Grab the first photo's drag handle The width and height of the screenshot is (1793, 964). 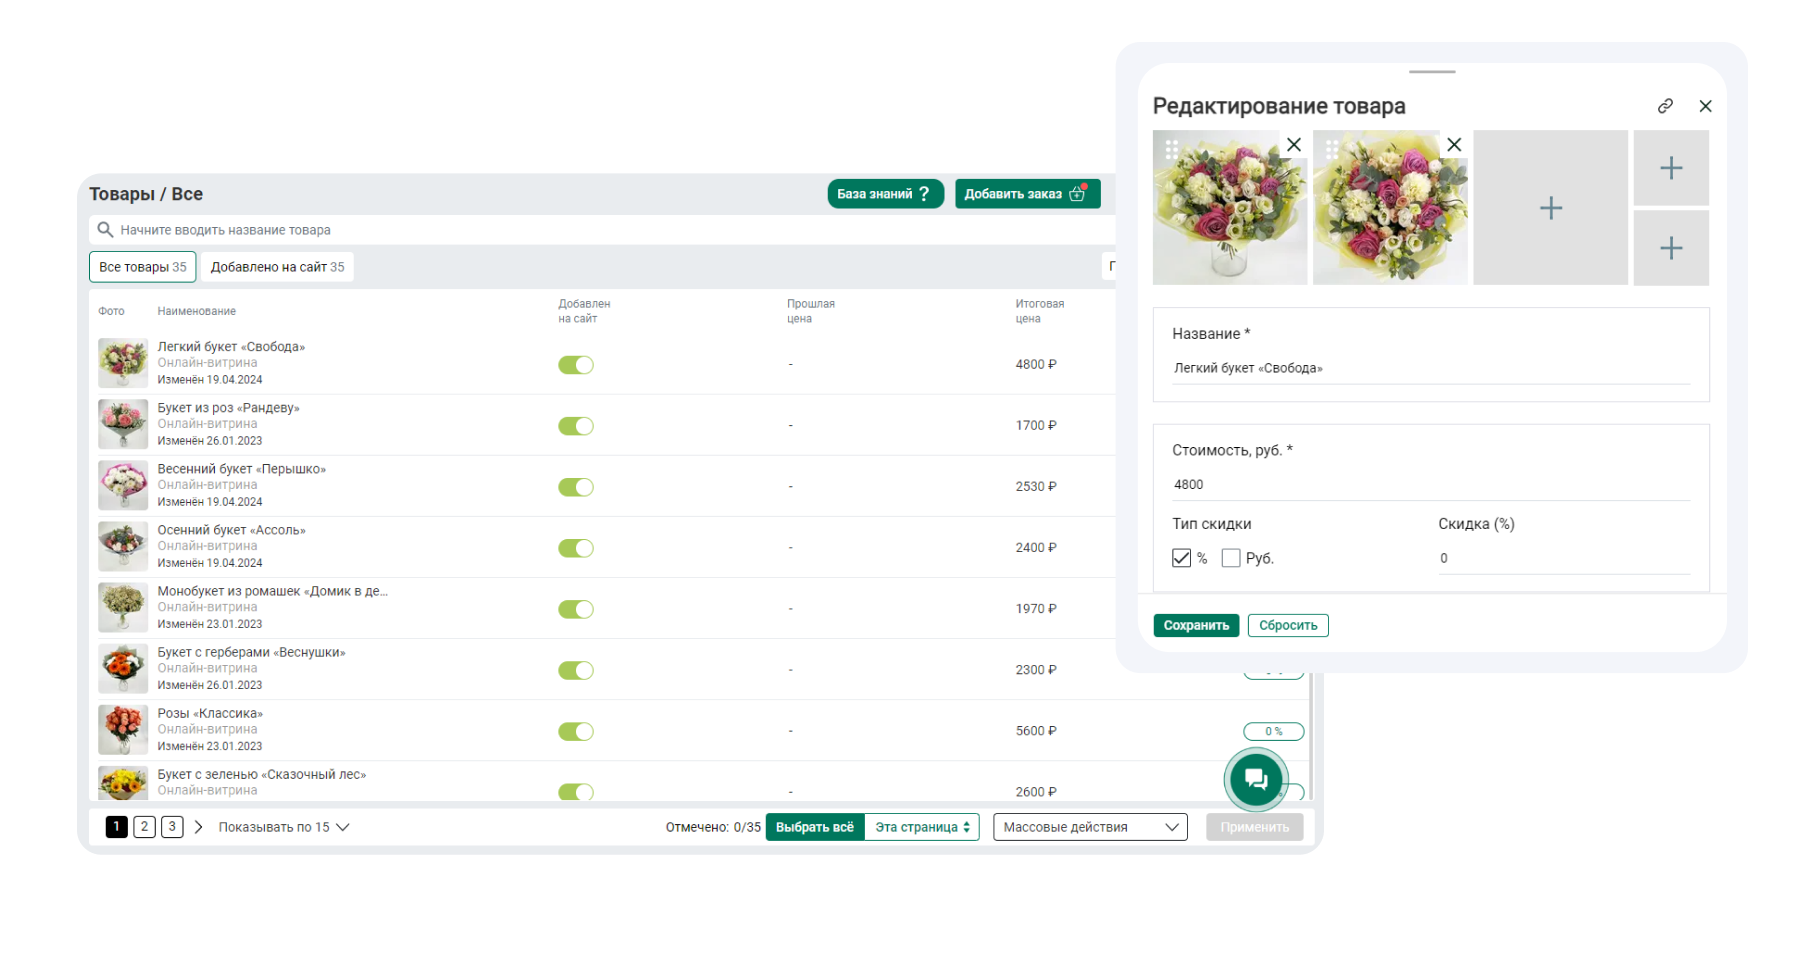pos(1171,149)
